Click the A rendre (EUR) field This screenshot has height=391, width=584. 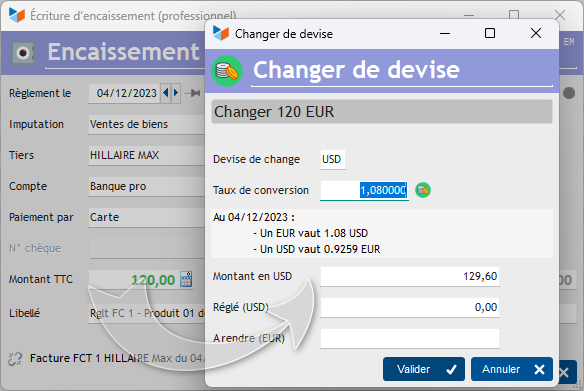(x=410, y=338)
